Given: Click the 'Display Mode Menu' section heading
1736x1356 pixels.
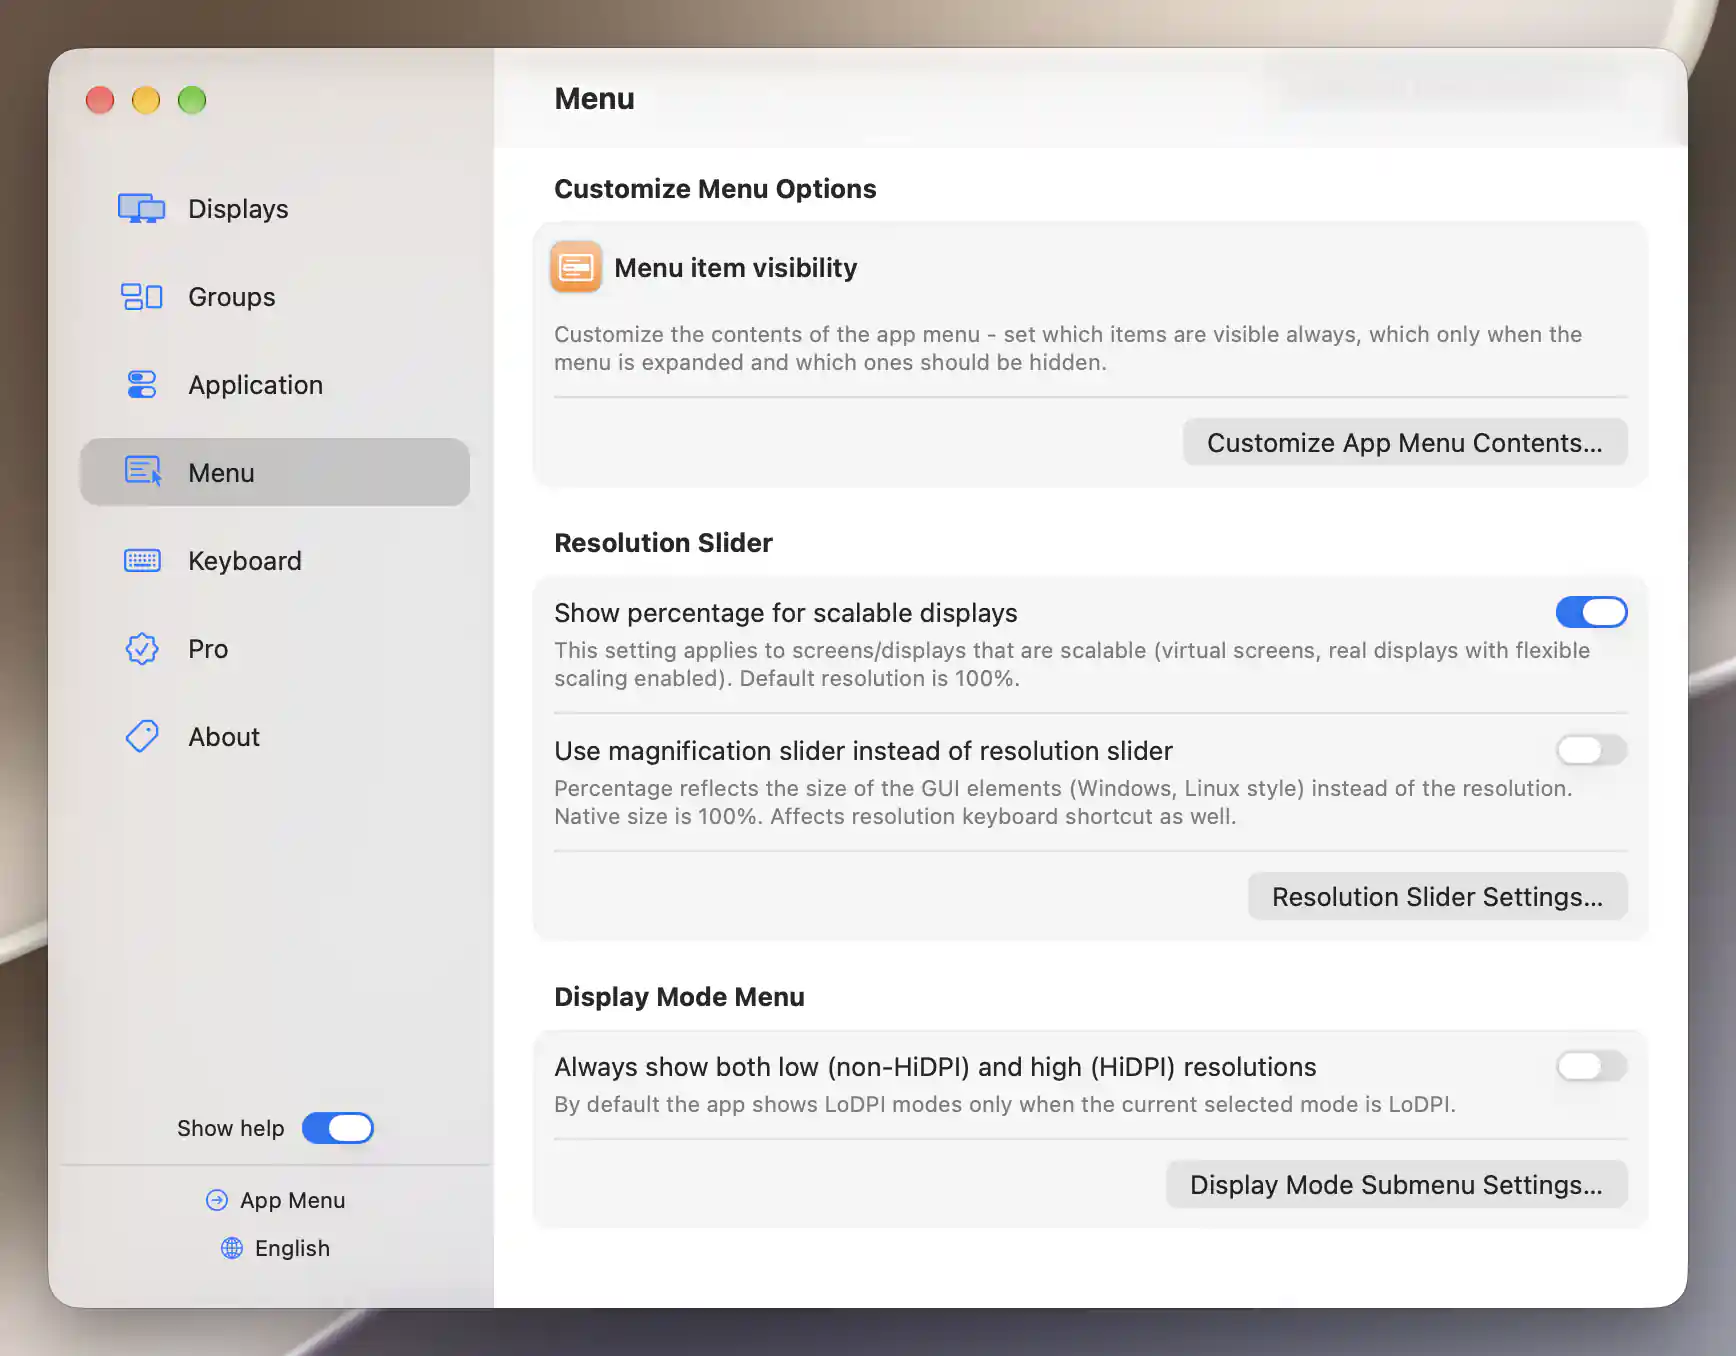Looking at the screenshot, I should tap(679, 997).
